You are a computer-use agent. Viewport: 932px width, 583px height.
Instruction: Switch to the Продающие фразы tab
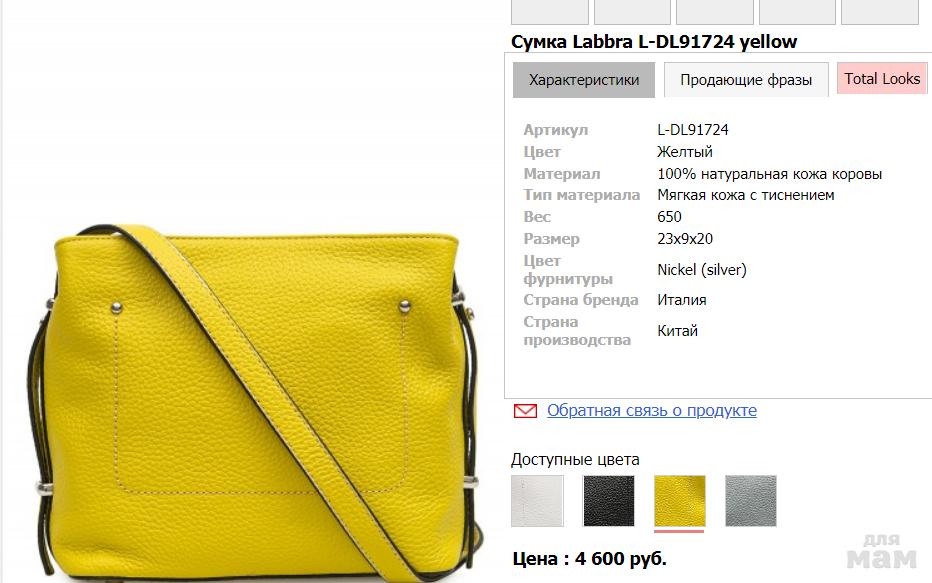click(x=746, y=80)
